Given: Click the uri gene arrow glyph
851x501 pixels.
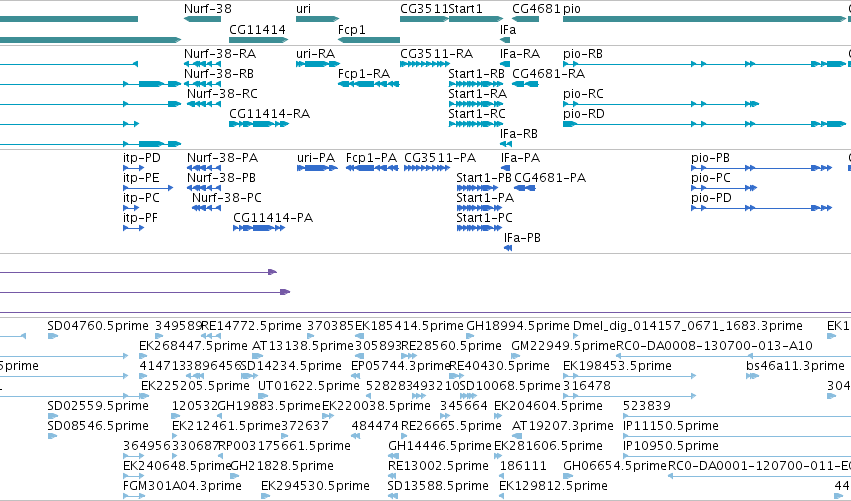Looking at the screenshot, I should coord(317,19).
